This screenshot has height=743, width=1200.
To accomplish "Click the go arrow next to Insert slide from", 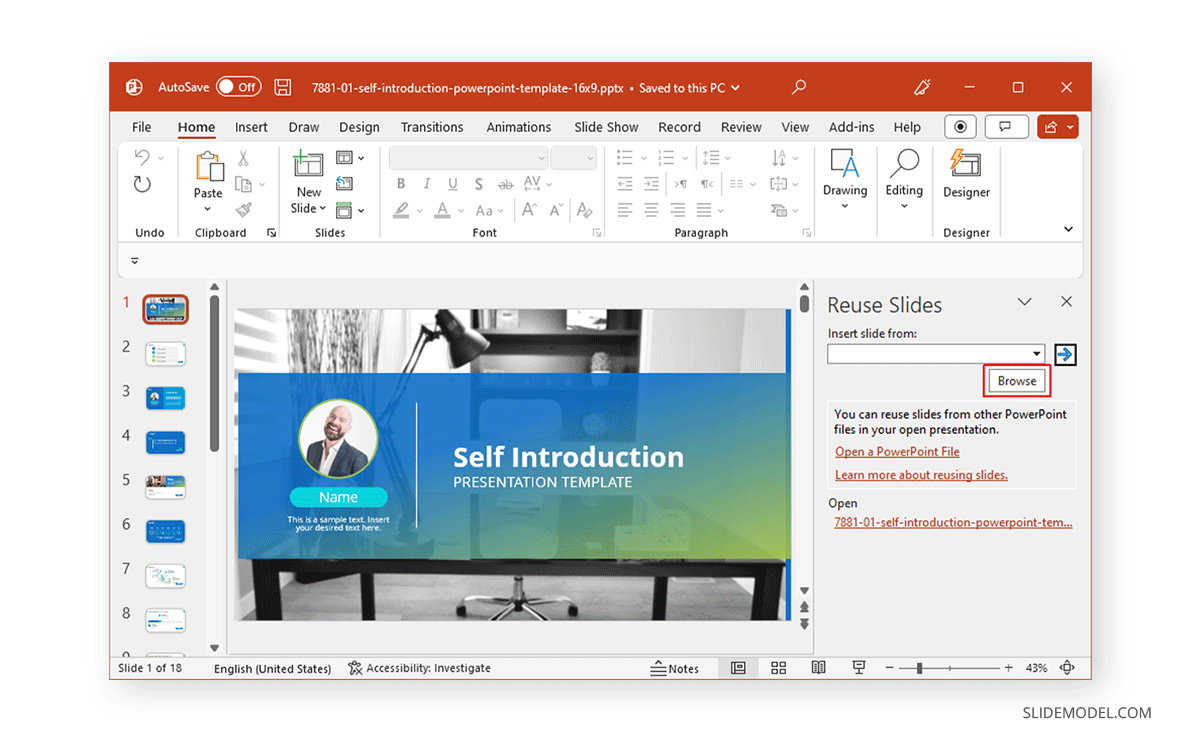I will [x=1065, y=354].
